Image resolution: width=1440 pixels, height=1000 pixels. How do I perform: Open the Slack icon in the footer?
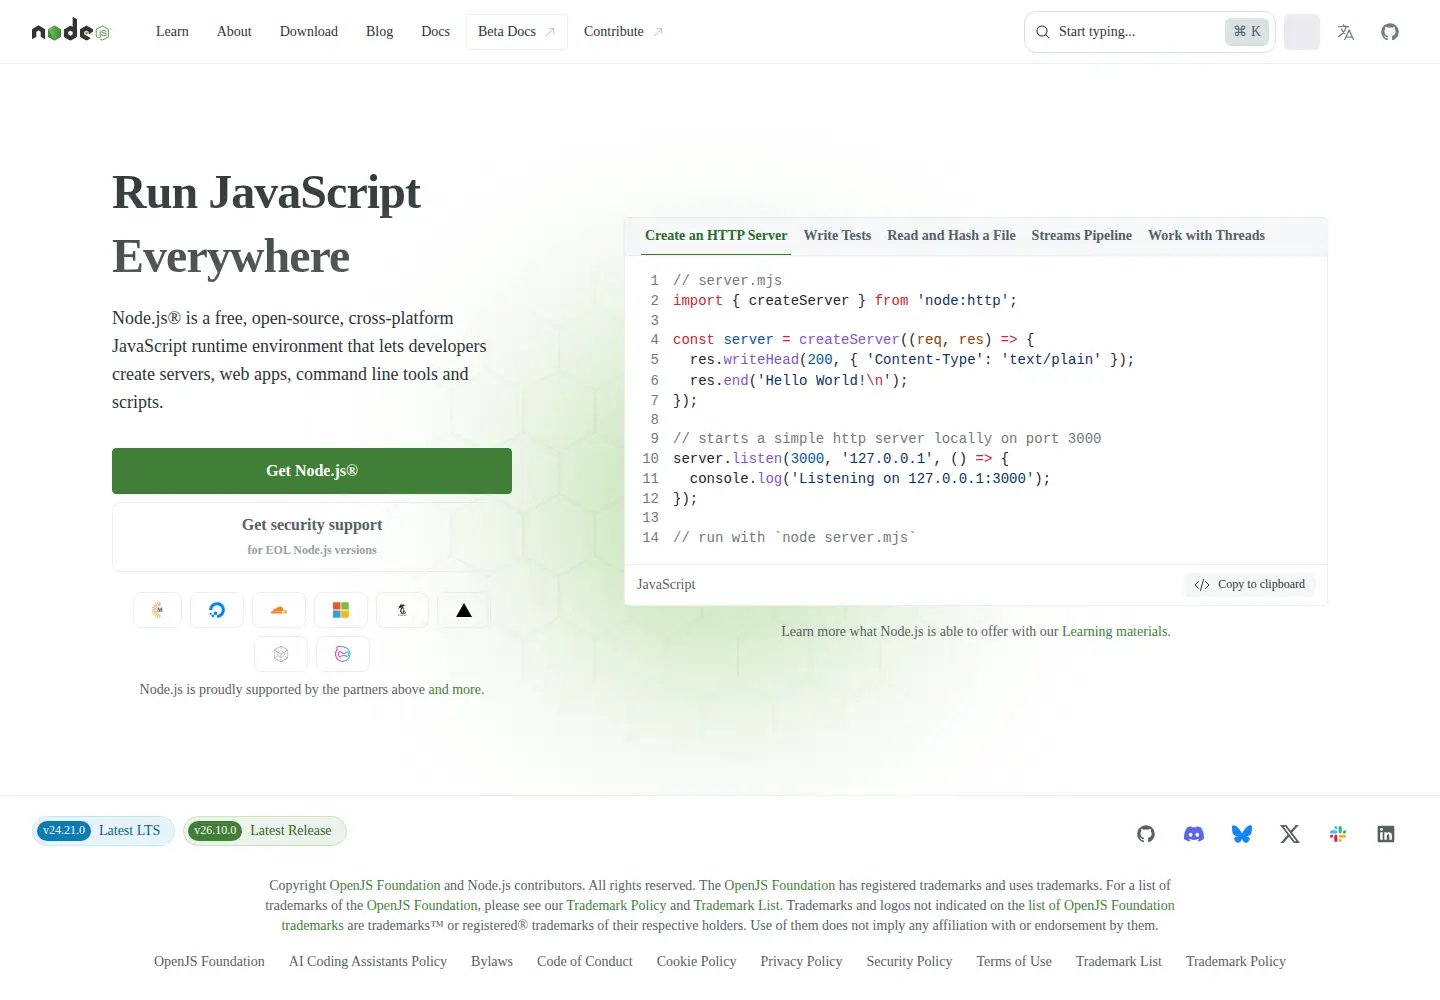(x=1338, y=834)
